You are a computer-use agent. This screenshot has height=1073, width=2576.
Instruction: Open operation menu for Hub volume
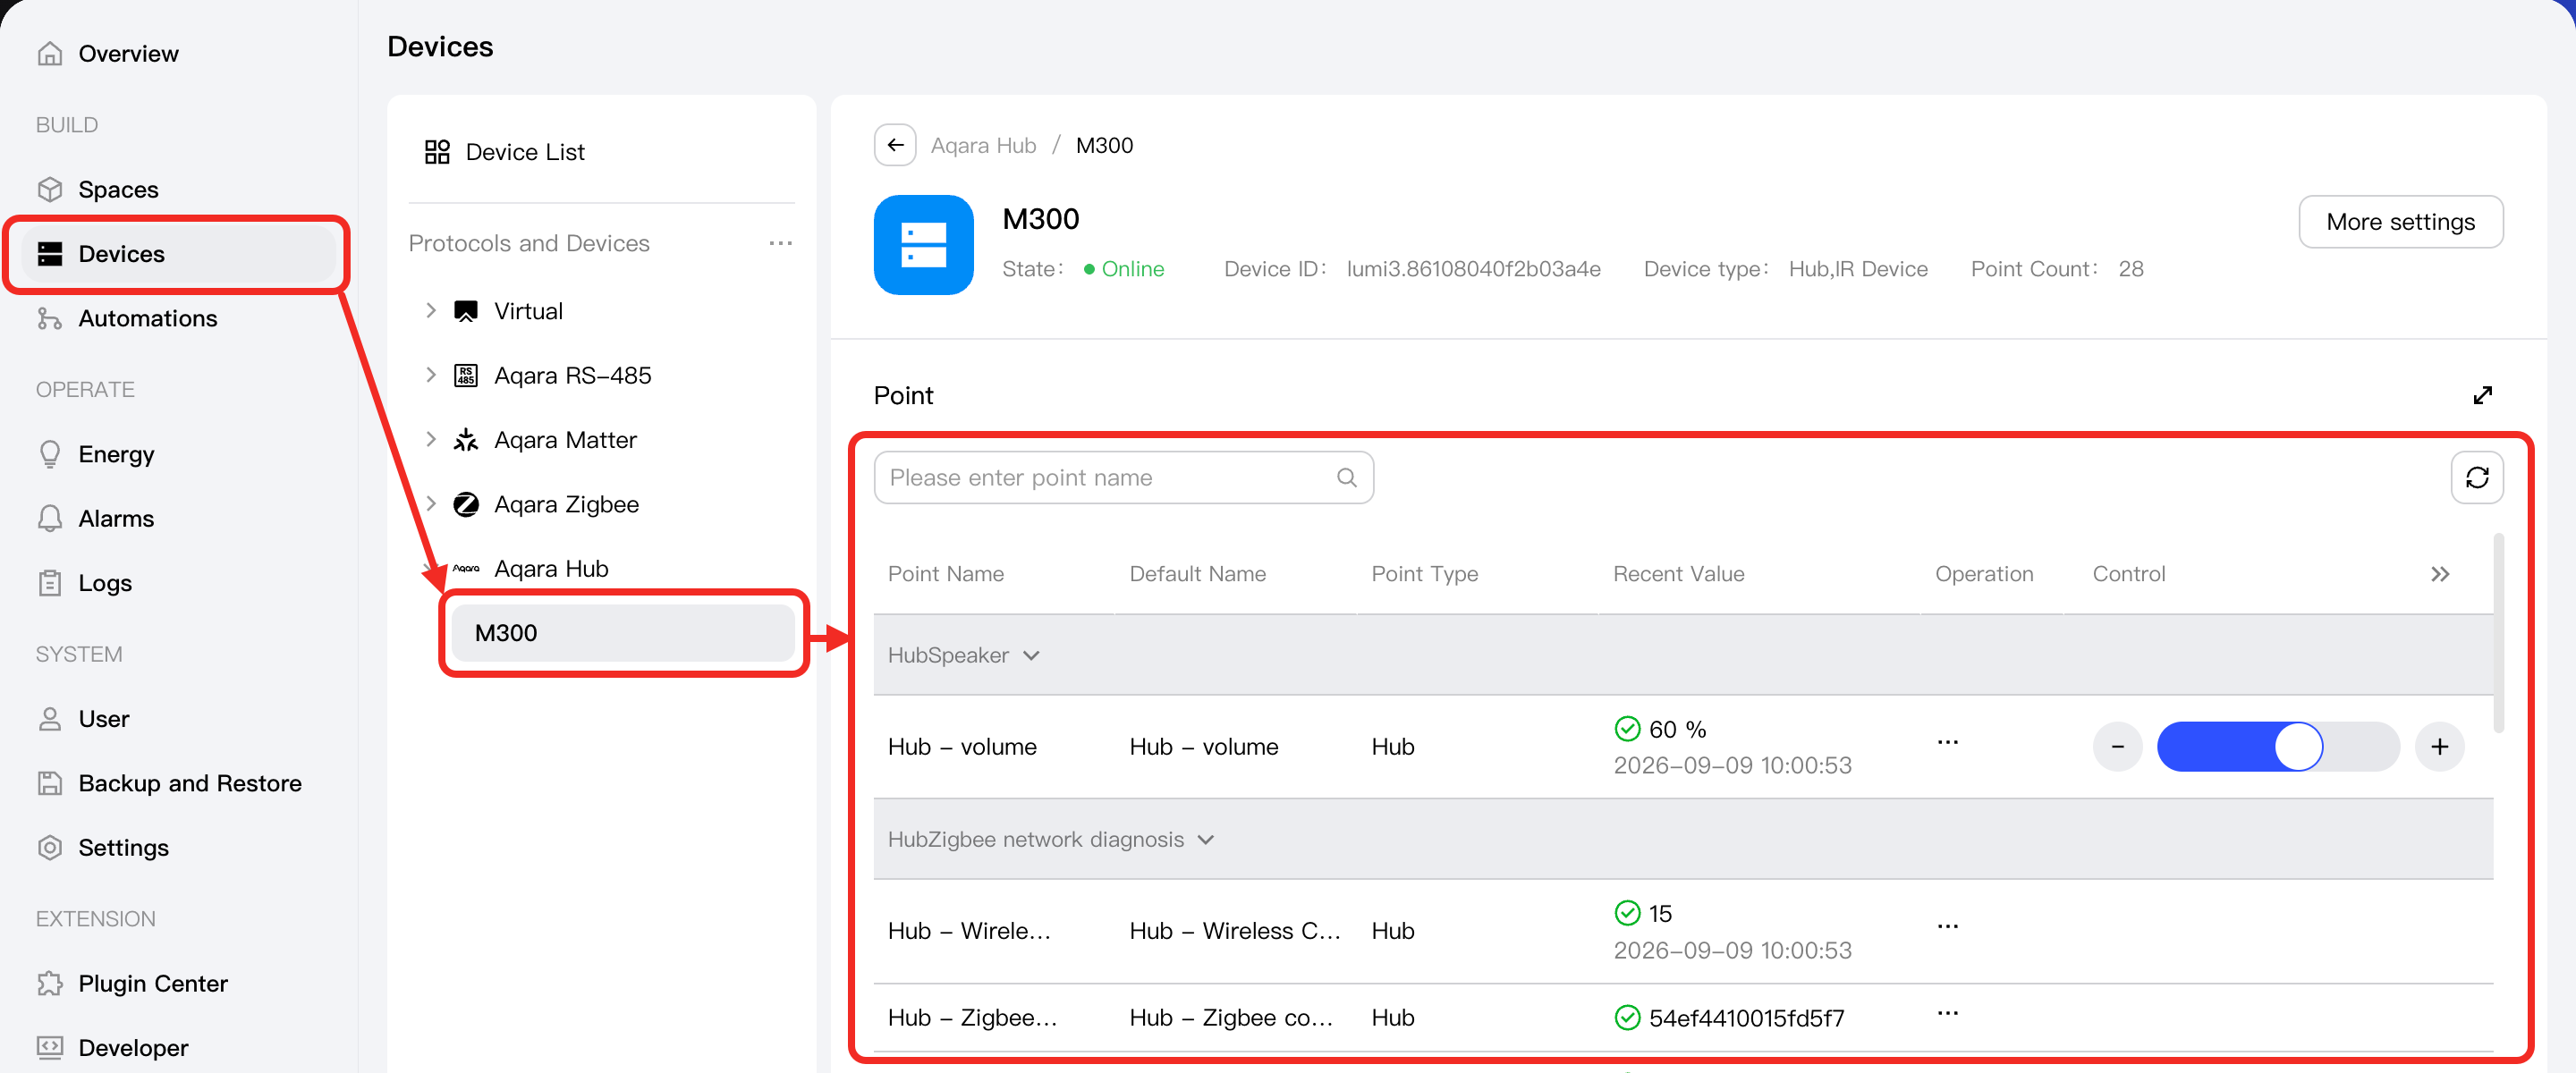click(1947, 742)
